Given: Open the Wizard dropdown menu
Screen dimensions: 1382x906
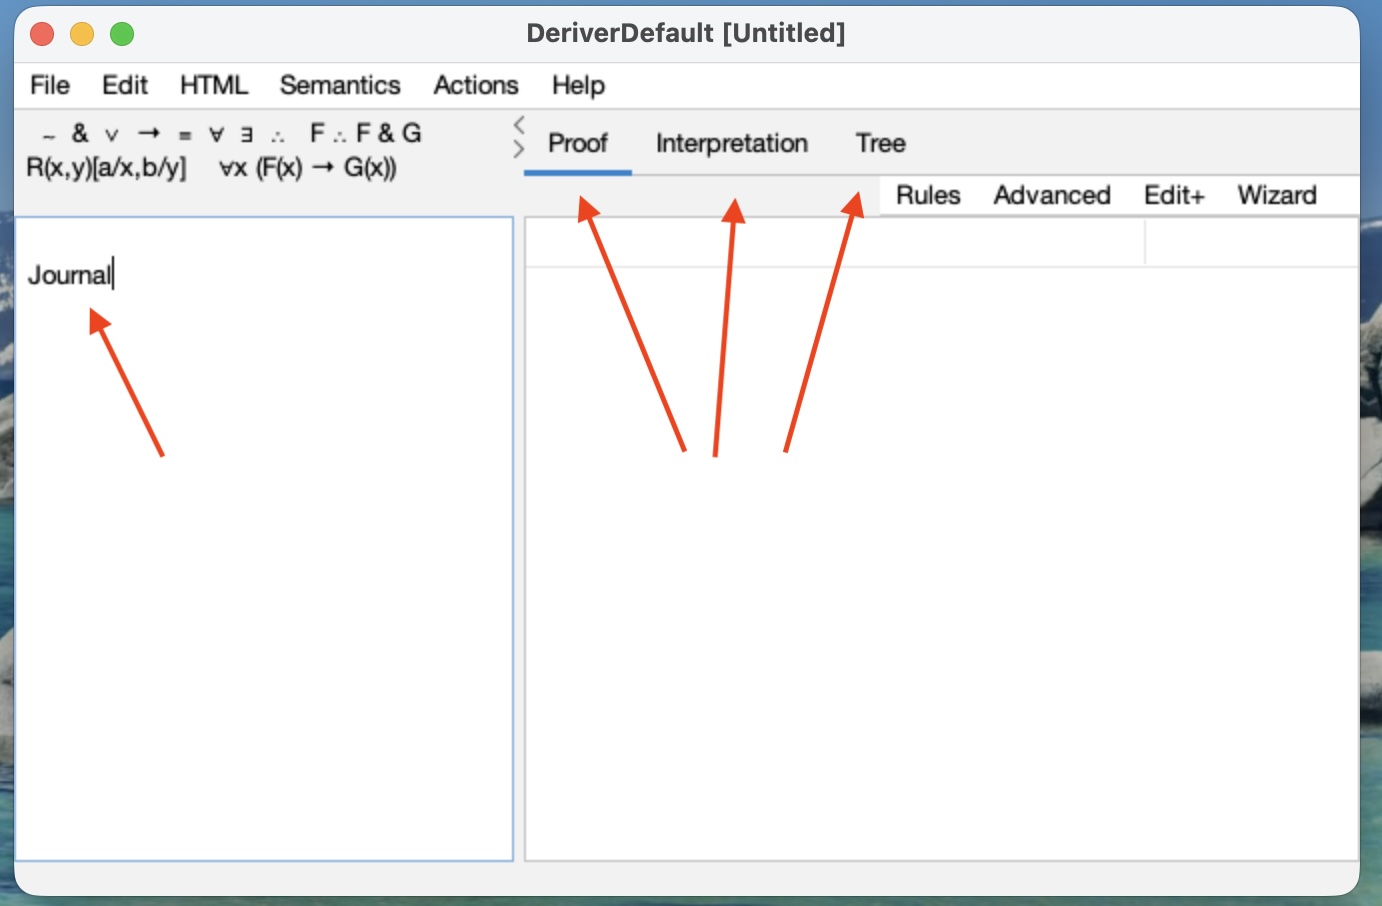Looking at the screenshot, I should [x=1276, y=195].
